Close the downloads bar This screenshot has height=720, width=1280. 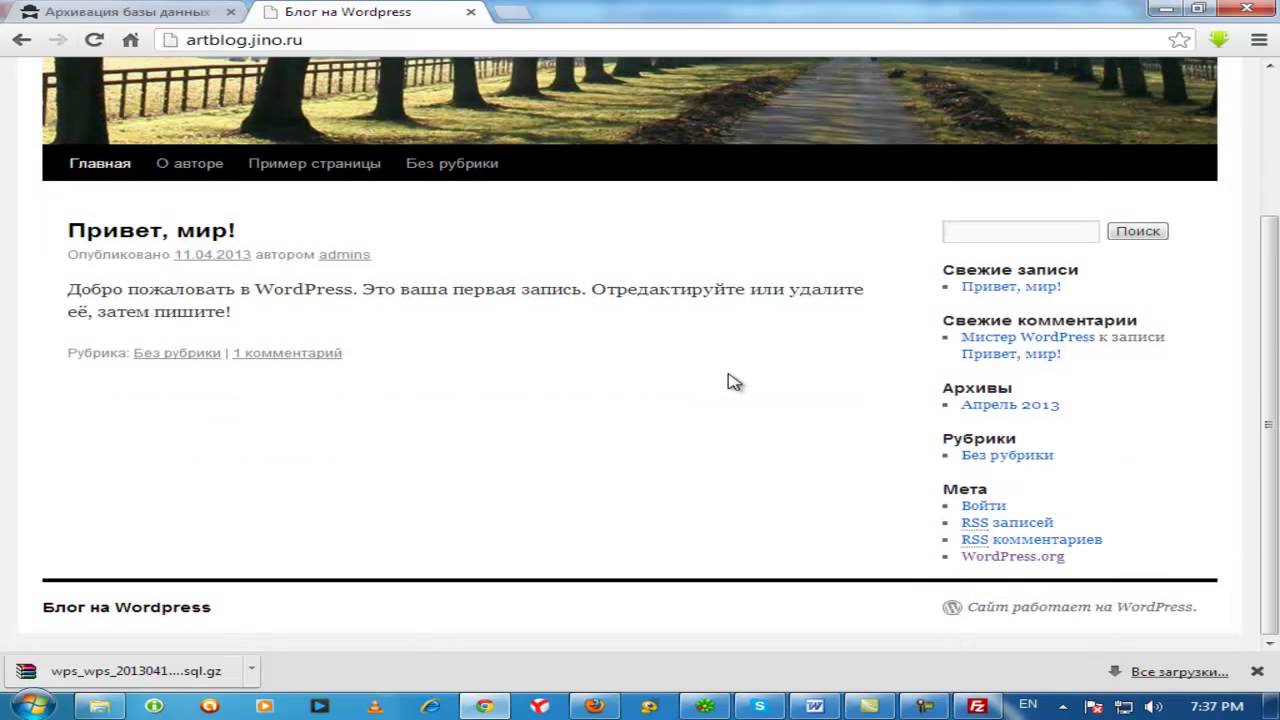(x=1258, y=671)
